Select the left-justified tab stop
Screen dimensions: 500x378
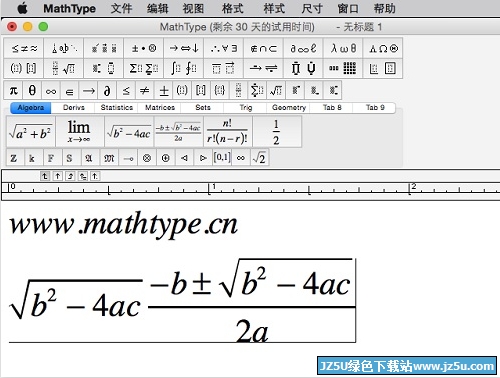point(45,176)
